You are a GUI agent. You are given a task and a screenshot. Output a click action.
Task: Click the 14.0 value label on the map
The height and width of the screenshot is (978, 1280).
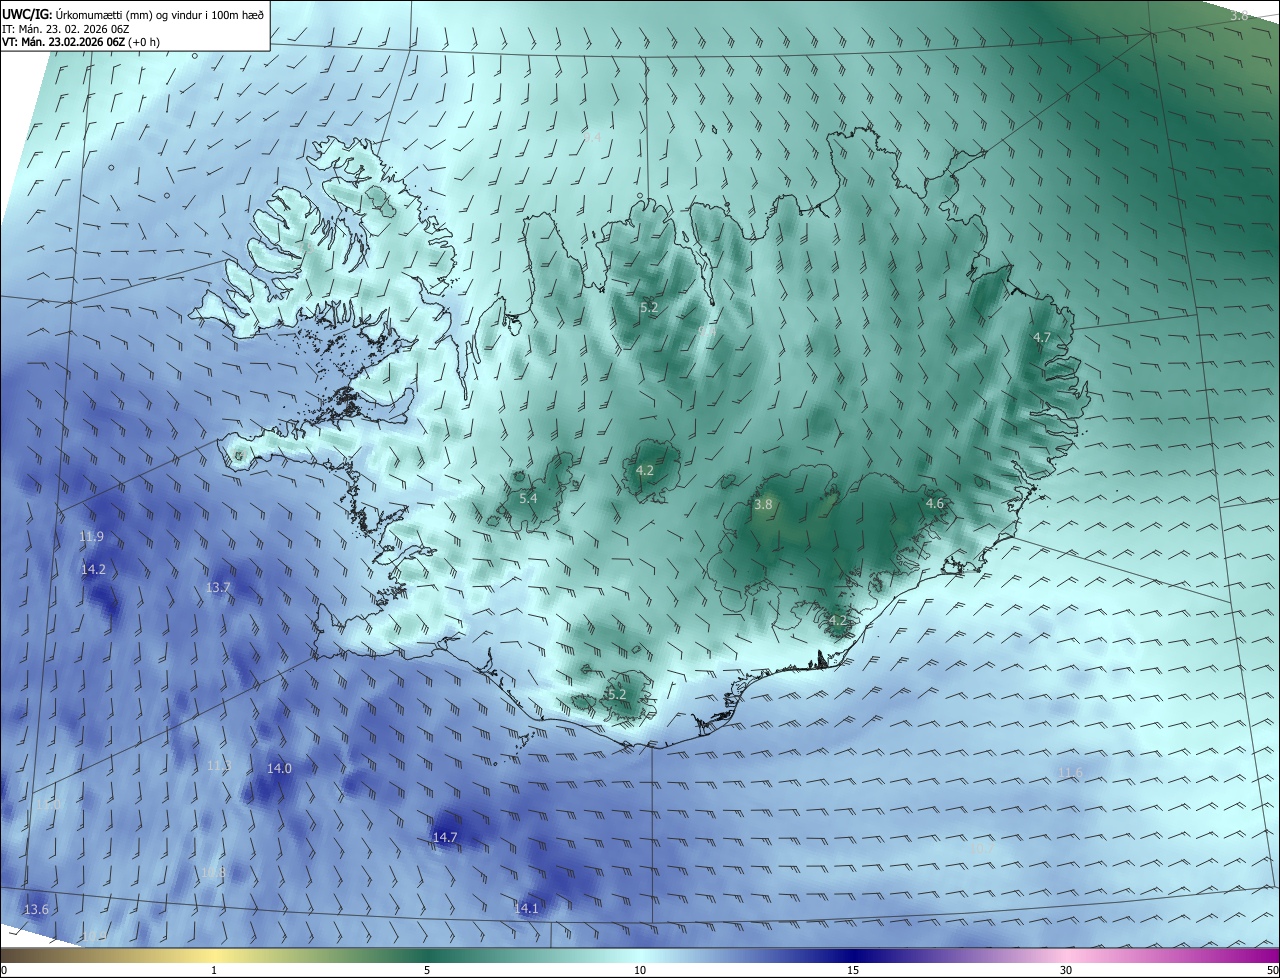280,768
